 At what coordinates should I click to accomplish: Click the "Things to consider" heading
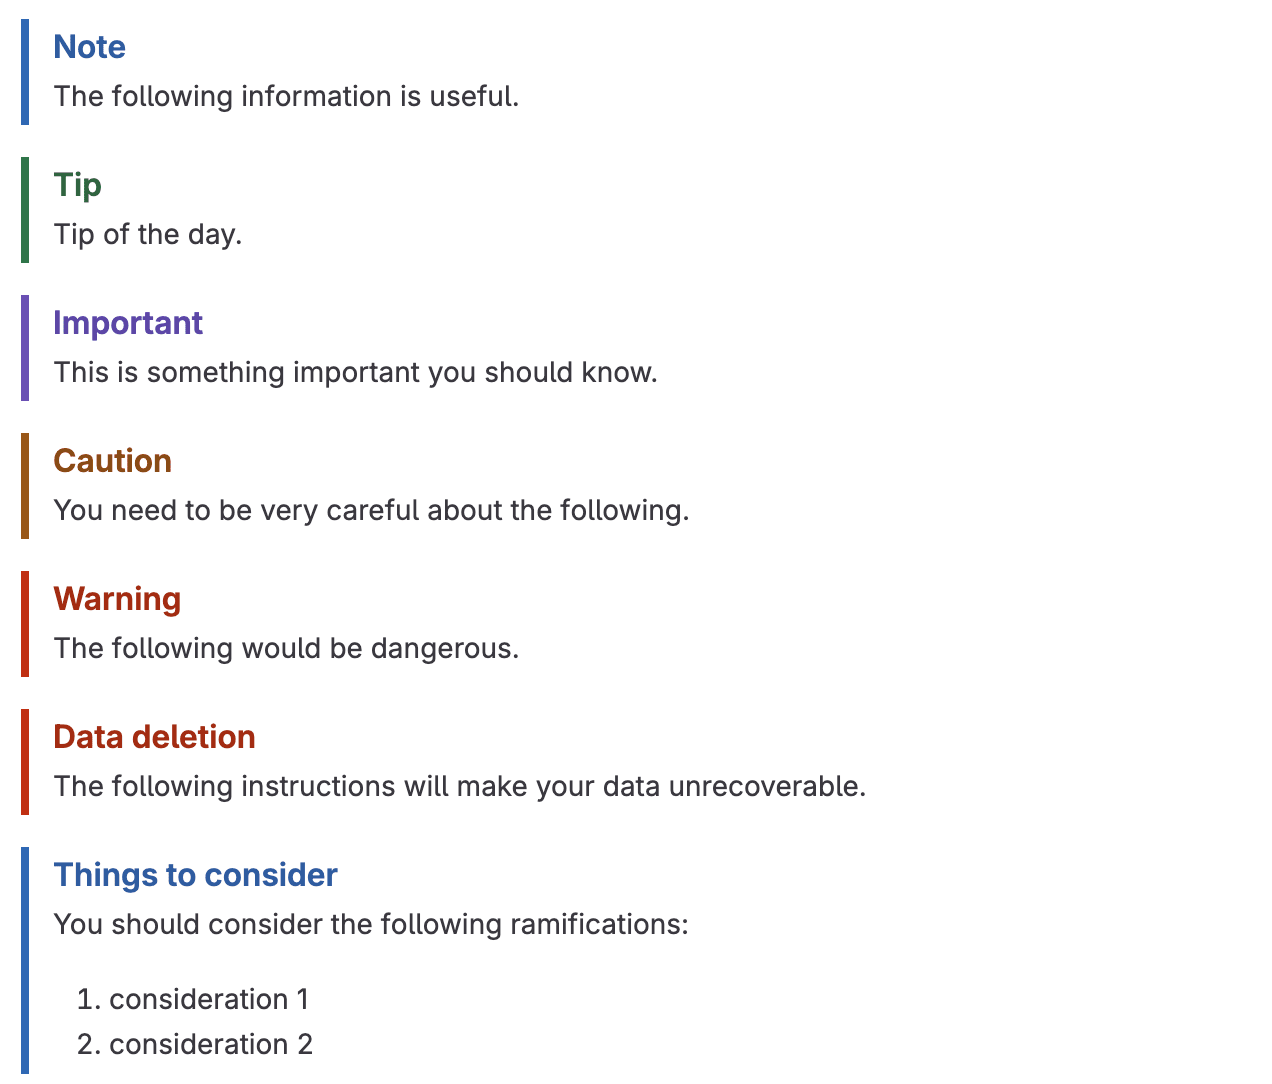click(x=195, y=875)
